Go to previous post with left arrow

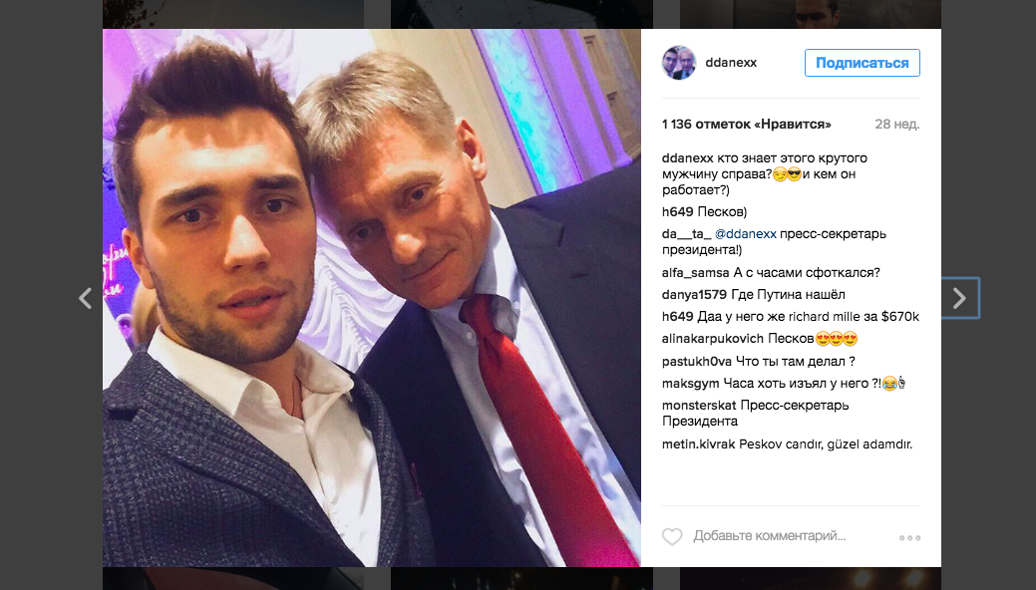coord(85,298)
